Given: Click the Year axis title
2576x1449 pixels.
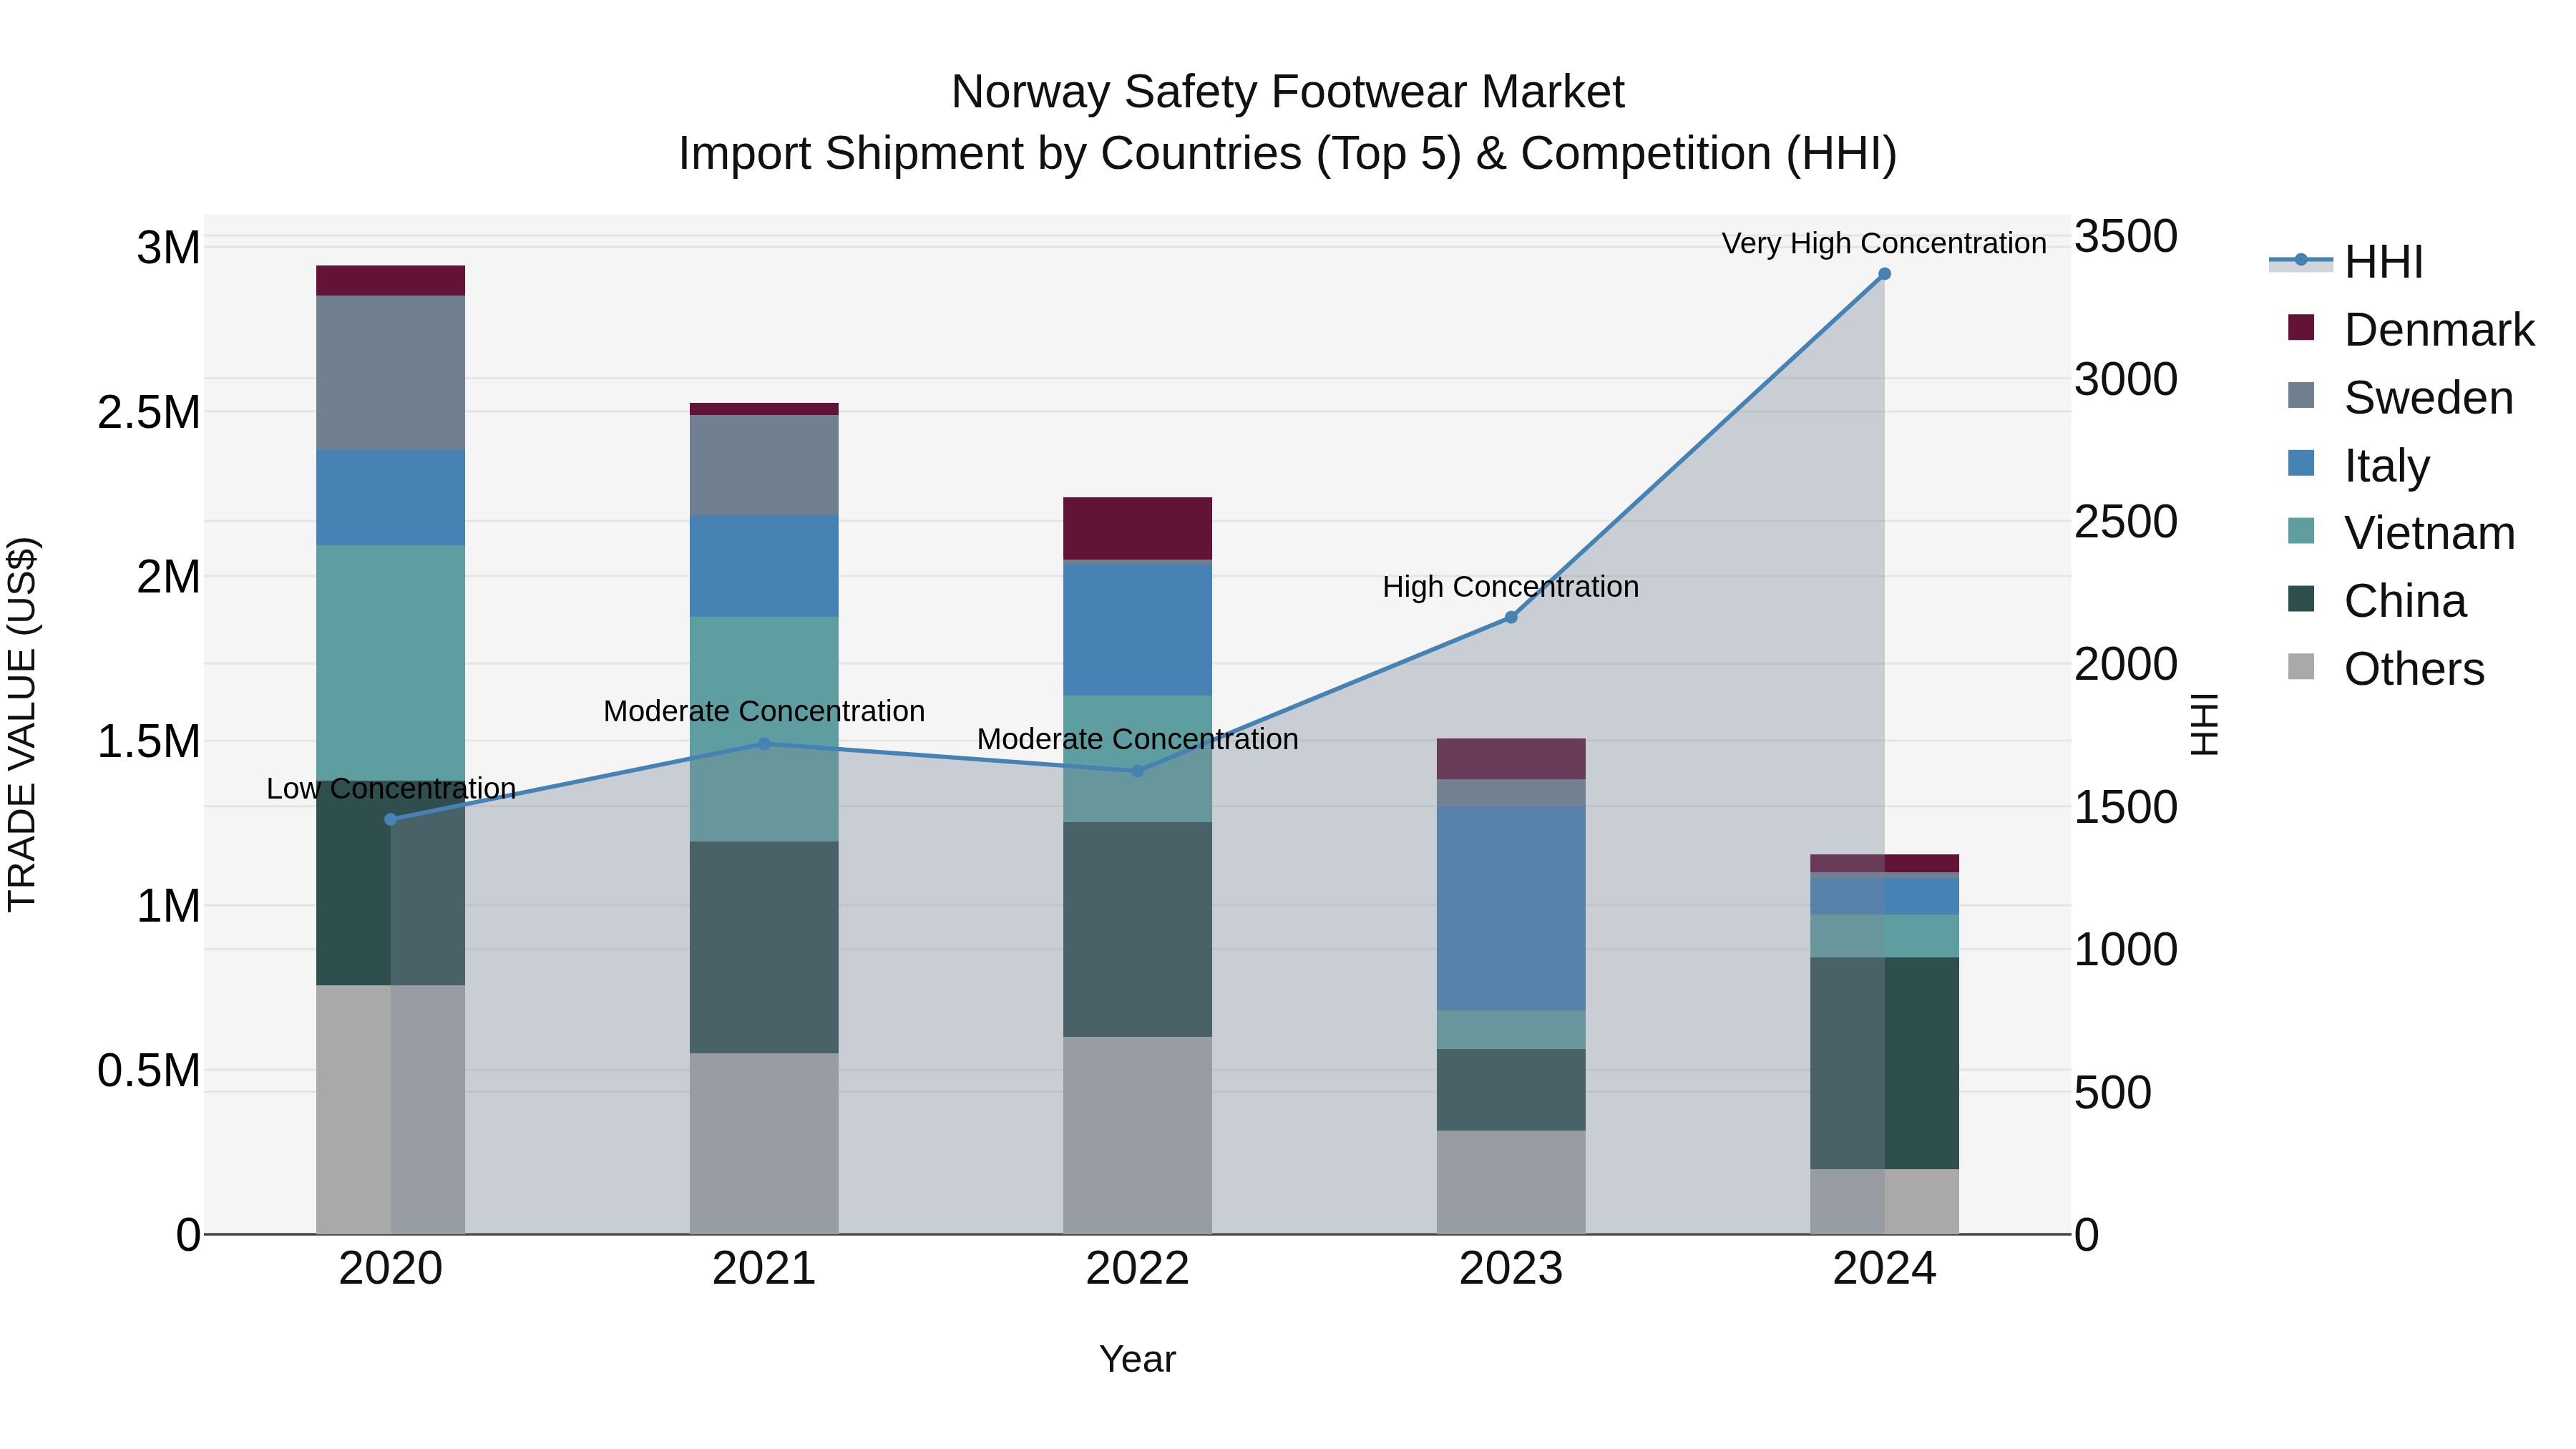Looking at the screenshot, I should point(1137,1360).
